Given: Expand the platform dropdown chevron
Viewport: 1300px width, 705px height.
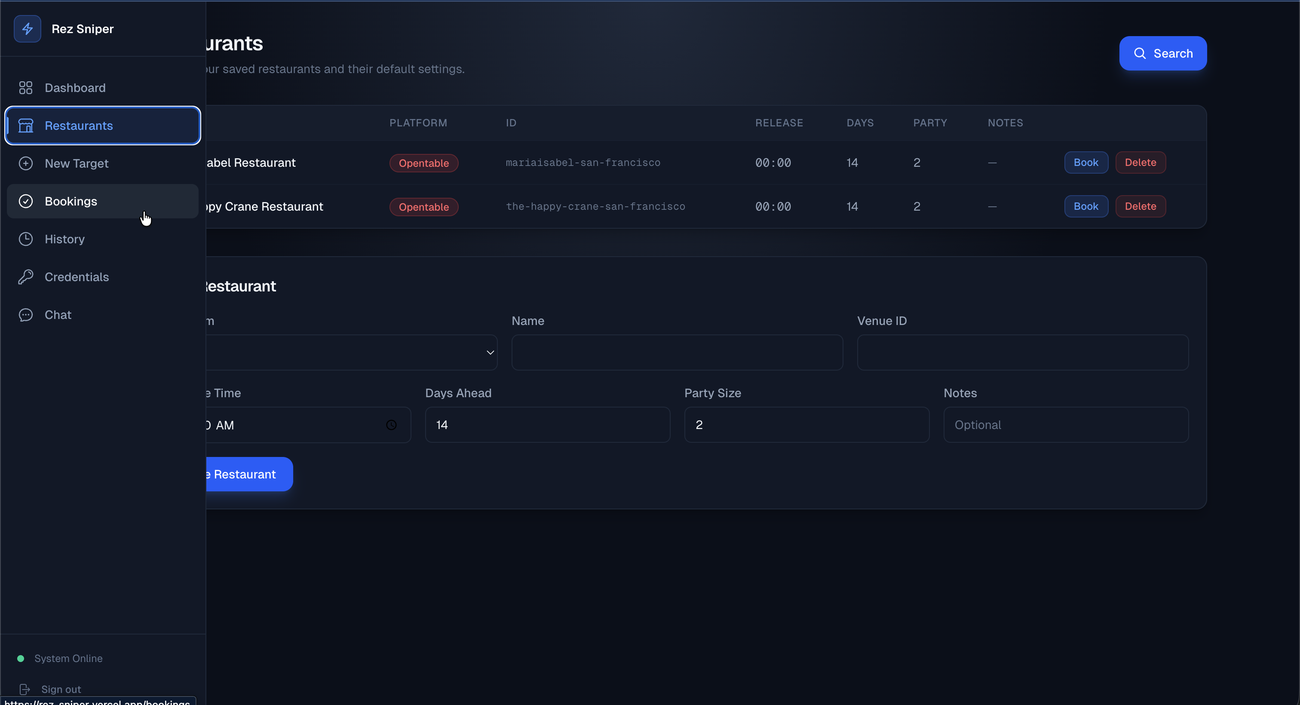Looking at the screenshot, I should pyautogui.click(x=490, y=353).
